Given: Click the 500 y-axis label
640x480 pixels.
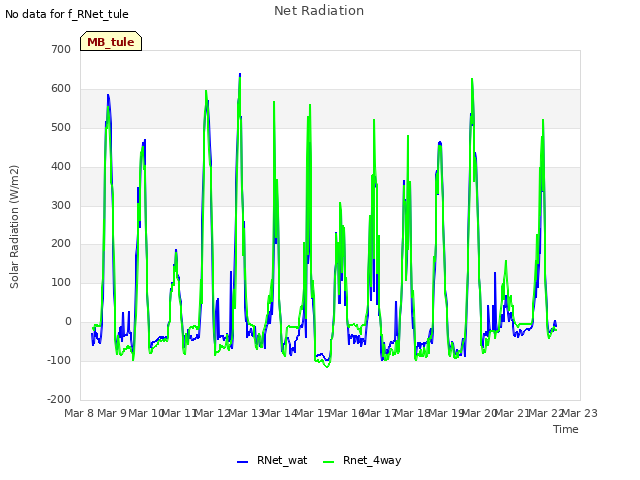Looking at the screenshot, I should click(x=61, y=127).
